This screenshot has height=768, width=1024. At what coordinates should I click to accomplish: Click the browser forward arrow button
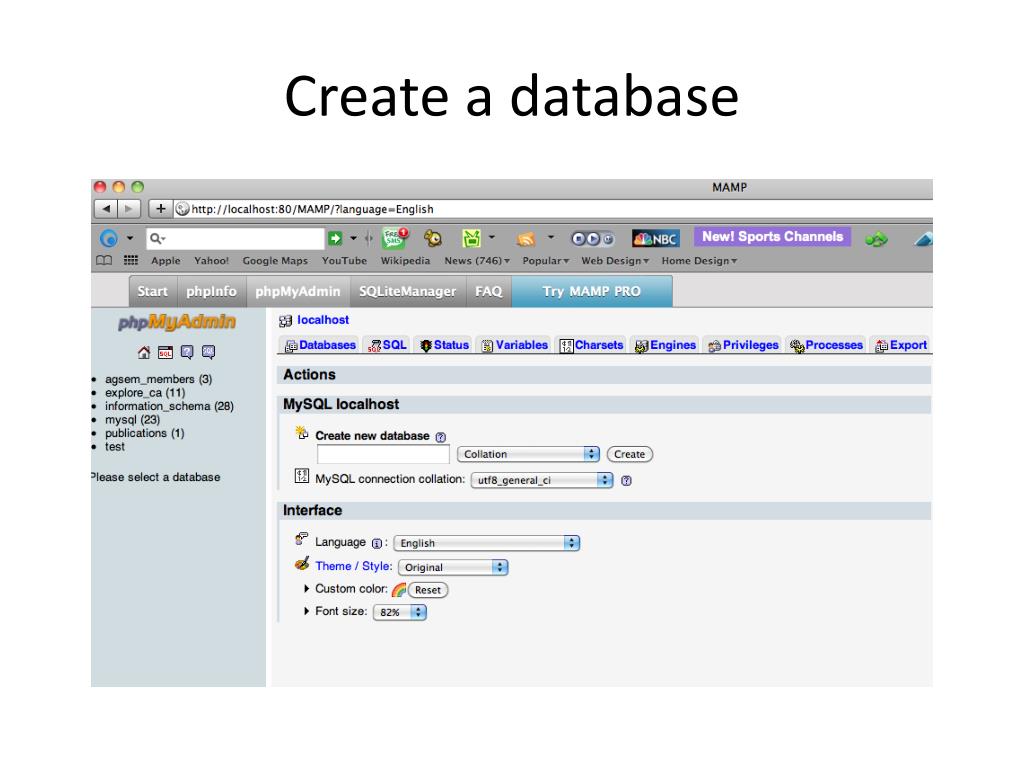pyautogui.click(x=129, y=209)
